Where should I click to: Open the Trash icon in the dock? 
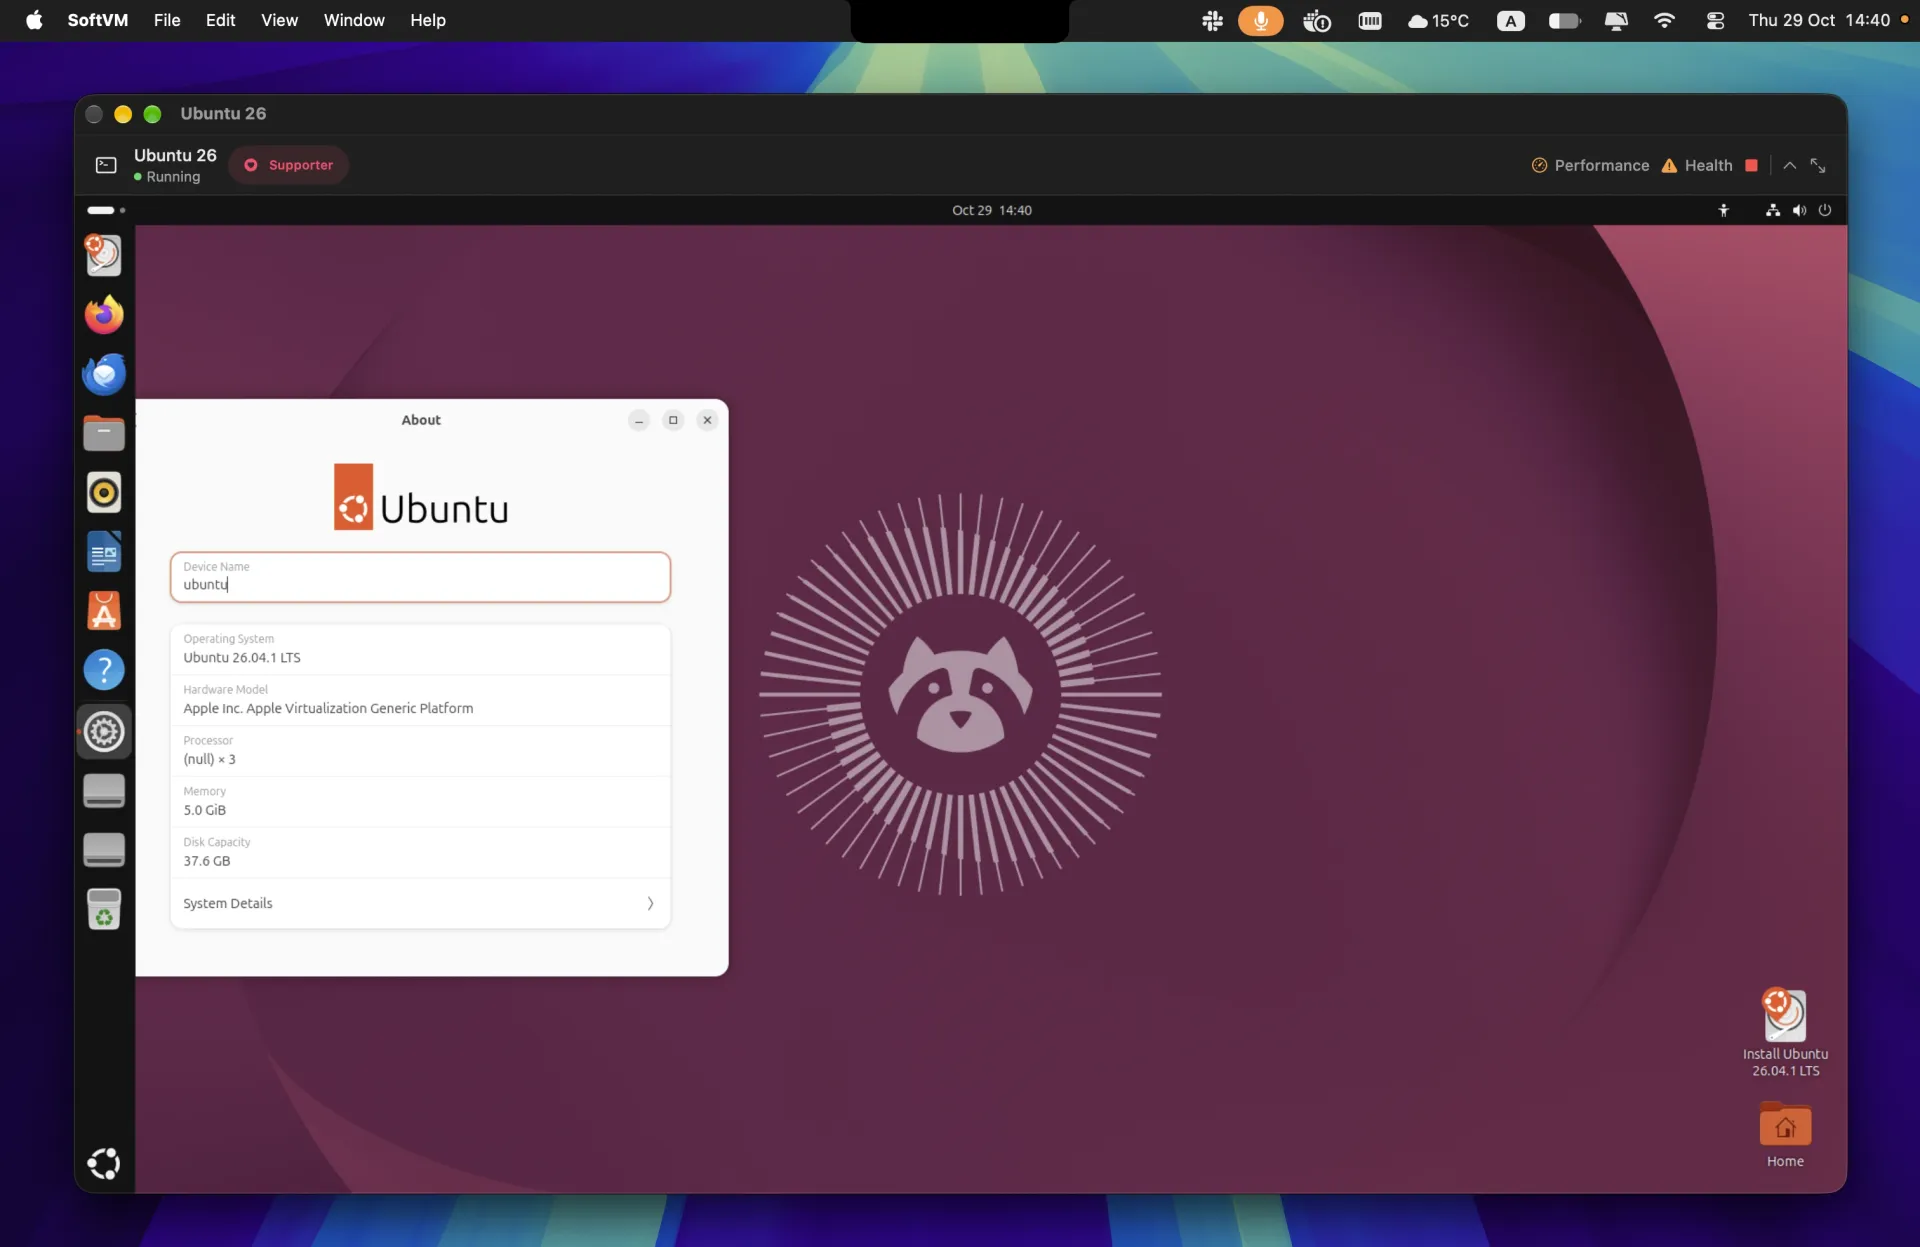104,909
